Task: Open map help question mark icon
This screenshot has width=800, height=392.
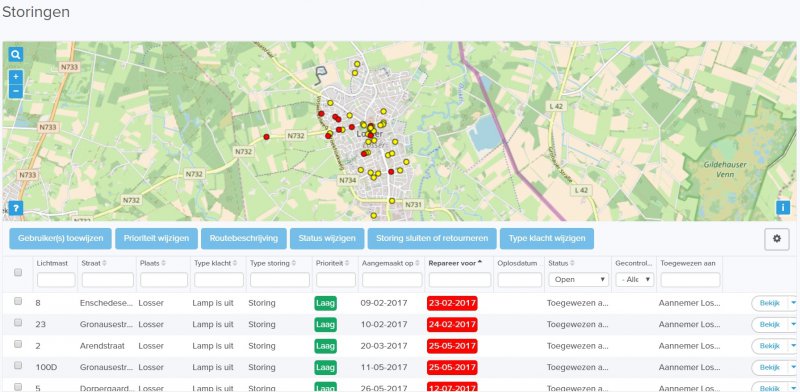Action: tap(16, 208)
